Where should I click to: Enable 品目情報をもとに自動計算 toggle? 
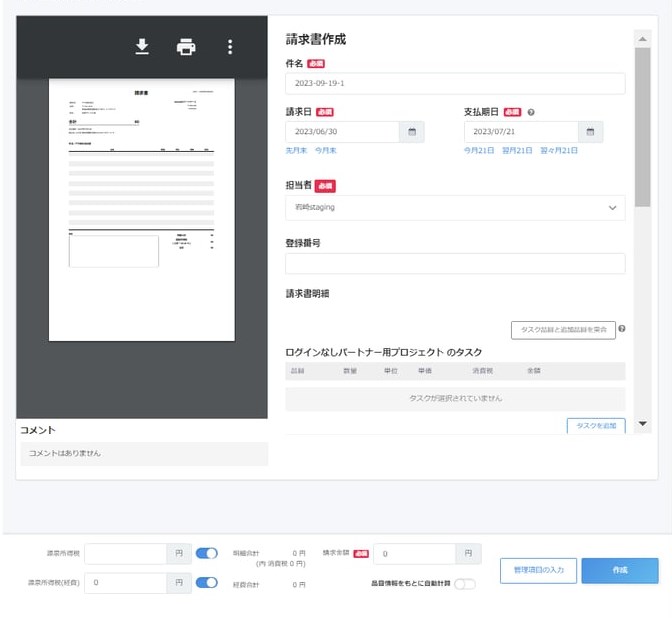(x=465, y=584)
